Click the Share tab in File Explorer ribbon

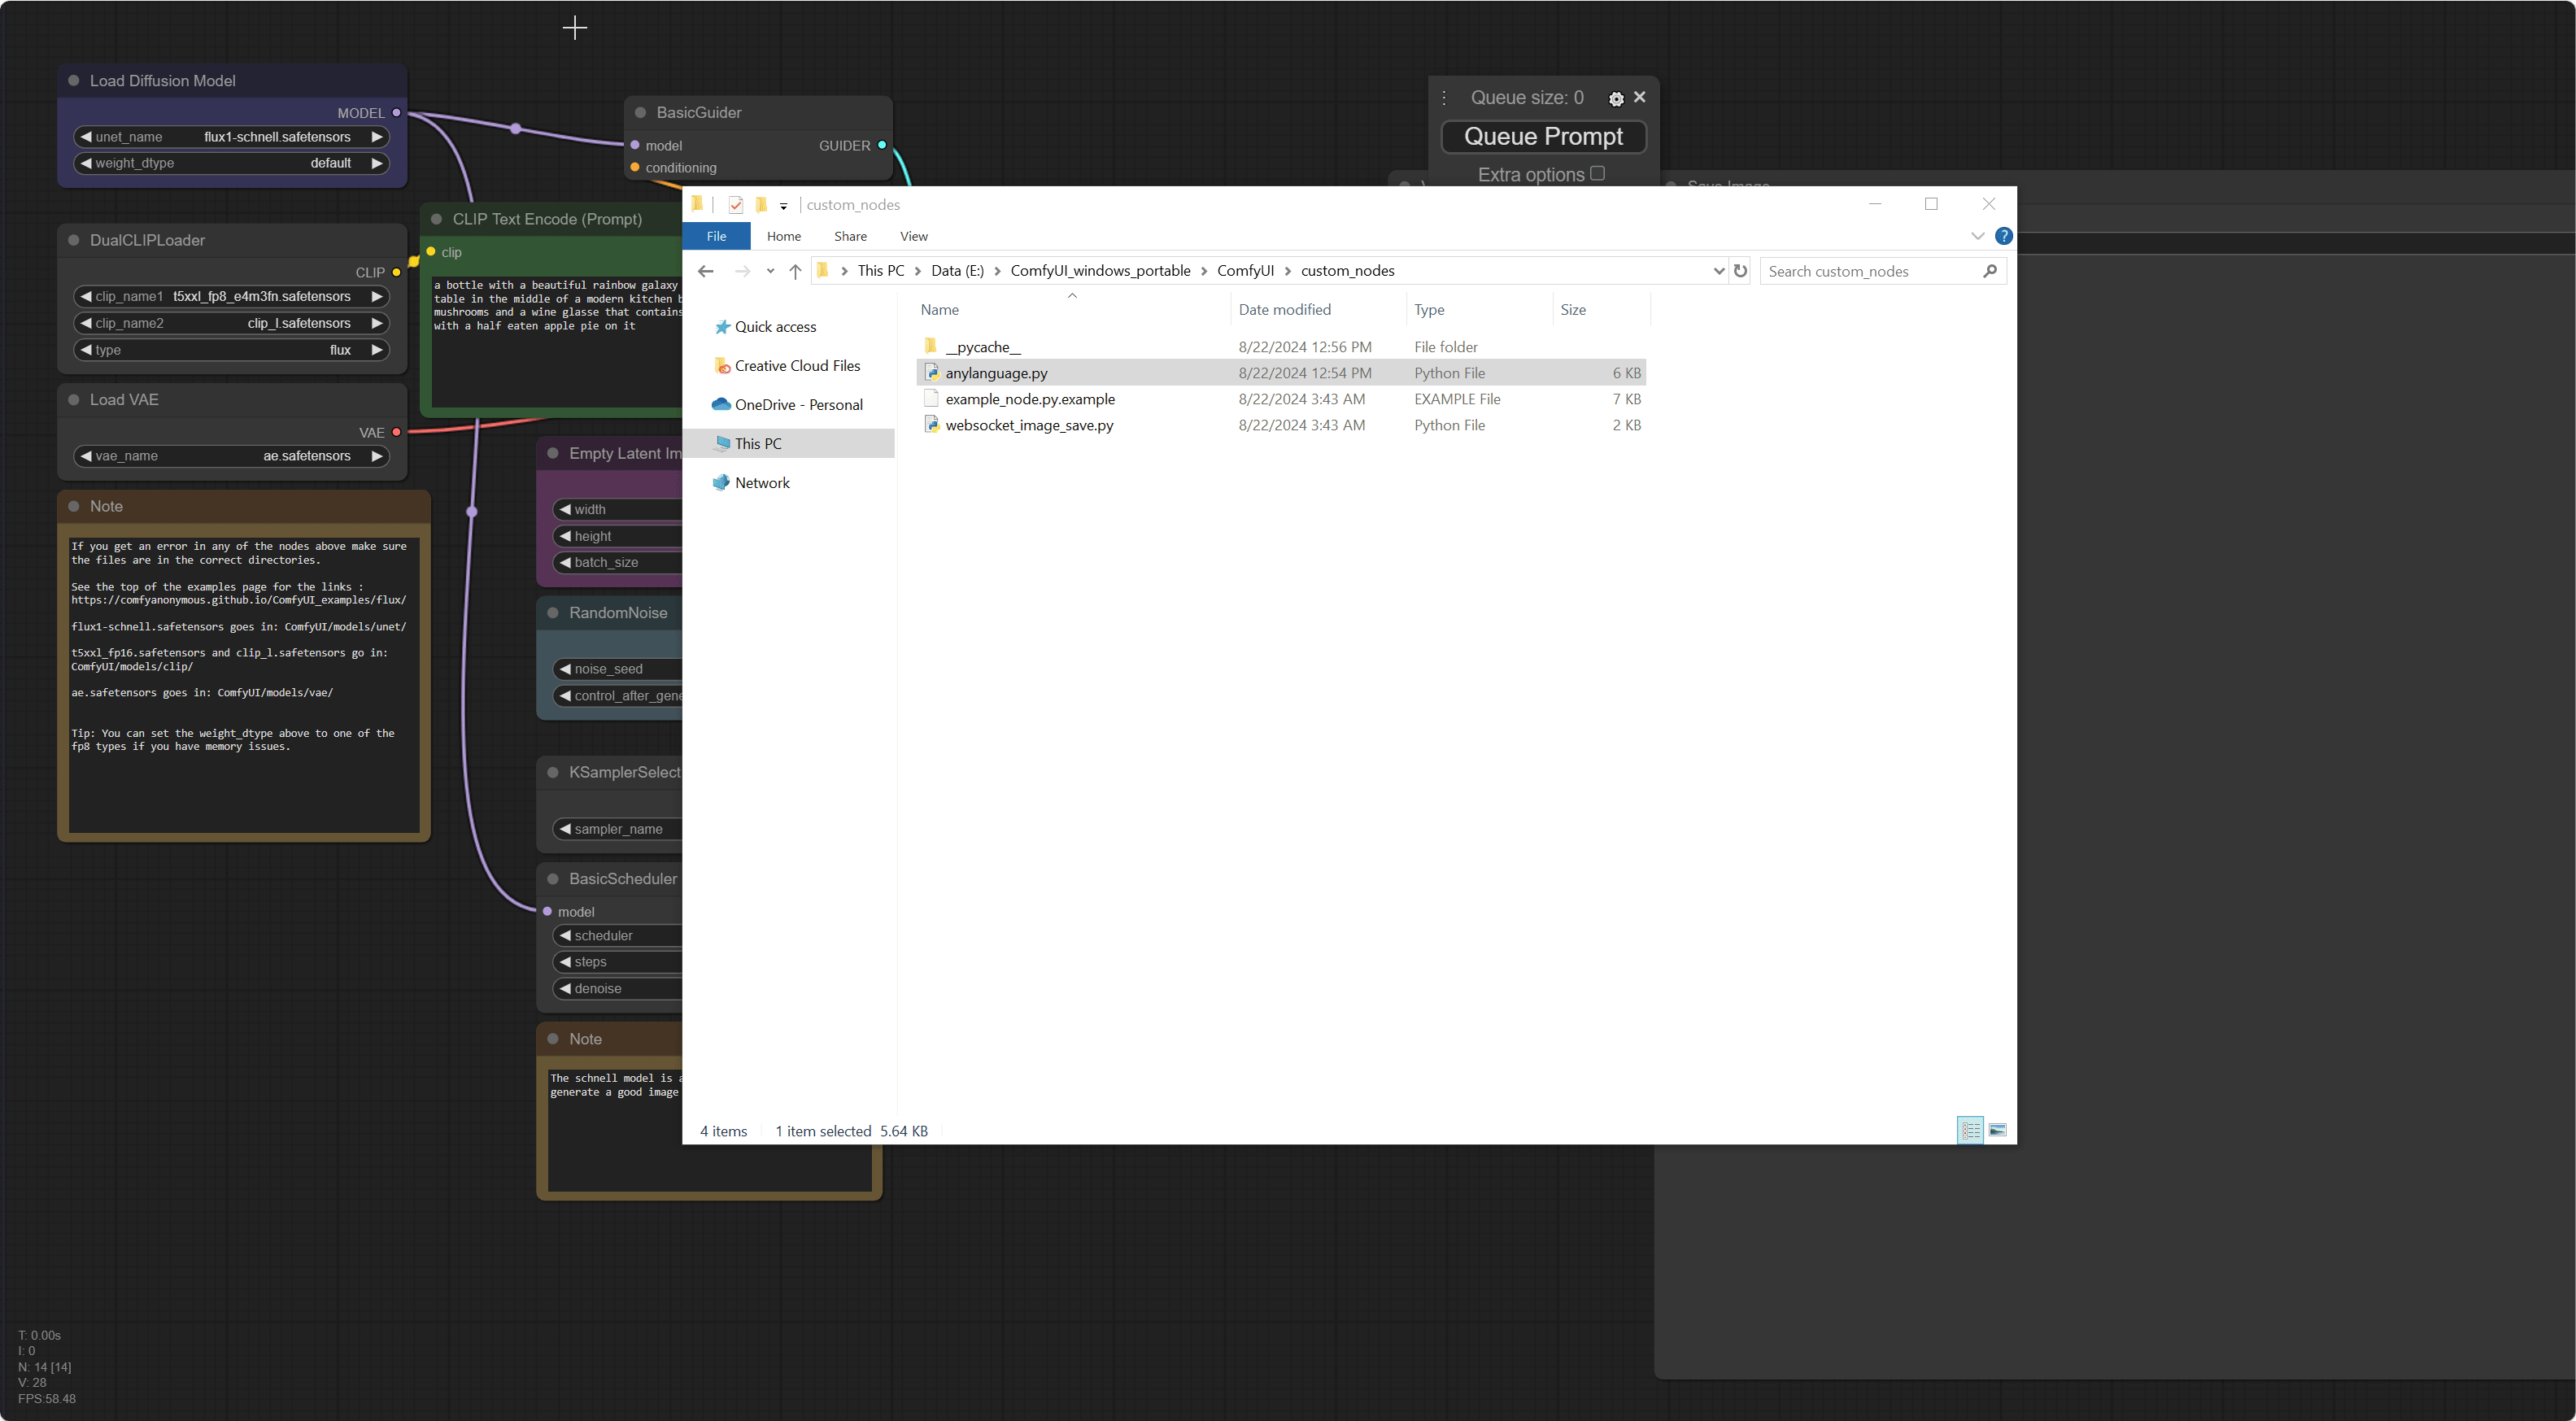pyautogui.click(x=847, y=236)
